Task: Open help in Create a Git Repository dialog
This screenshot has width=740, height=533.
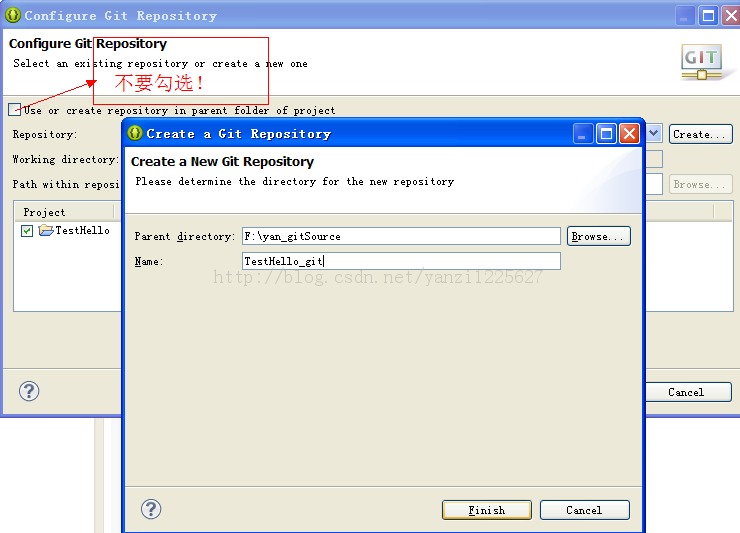Action: (x=151, y=509)
